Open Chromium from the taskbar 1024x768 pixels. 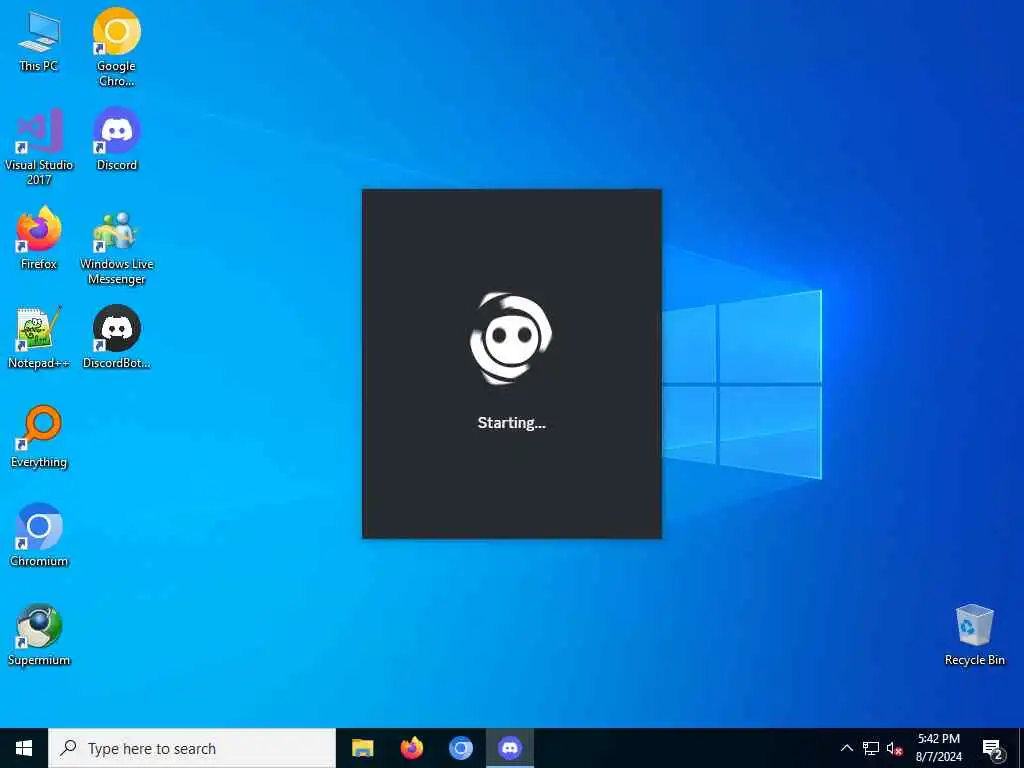[x=461, y=748]
